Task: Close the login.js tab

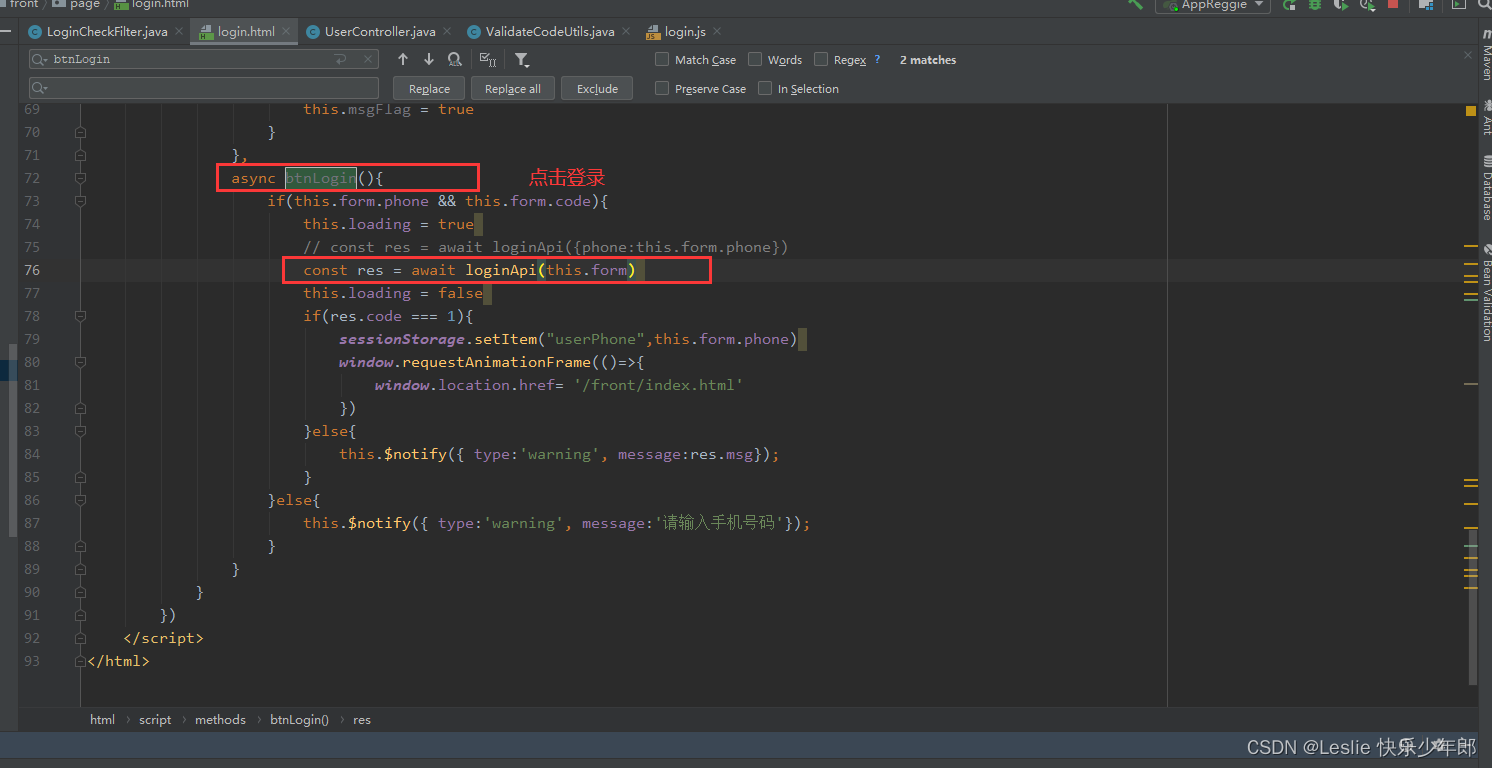Action: coord(715,32)
